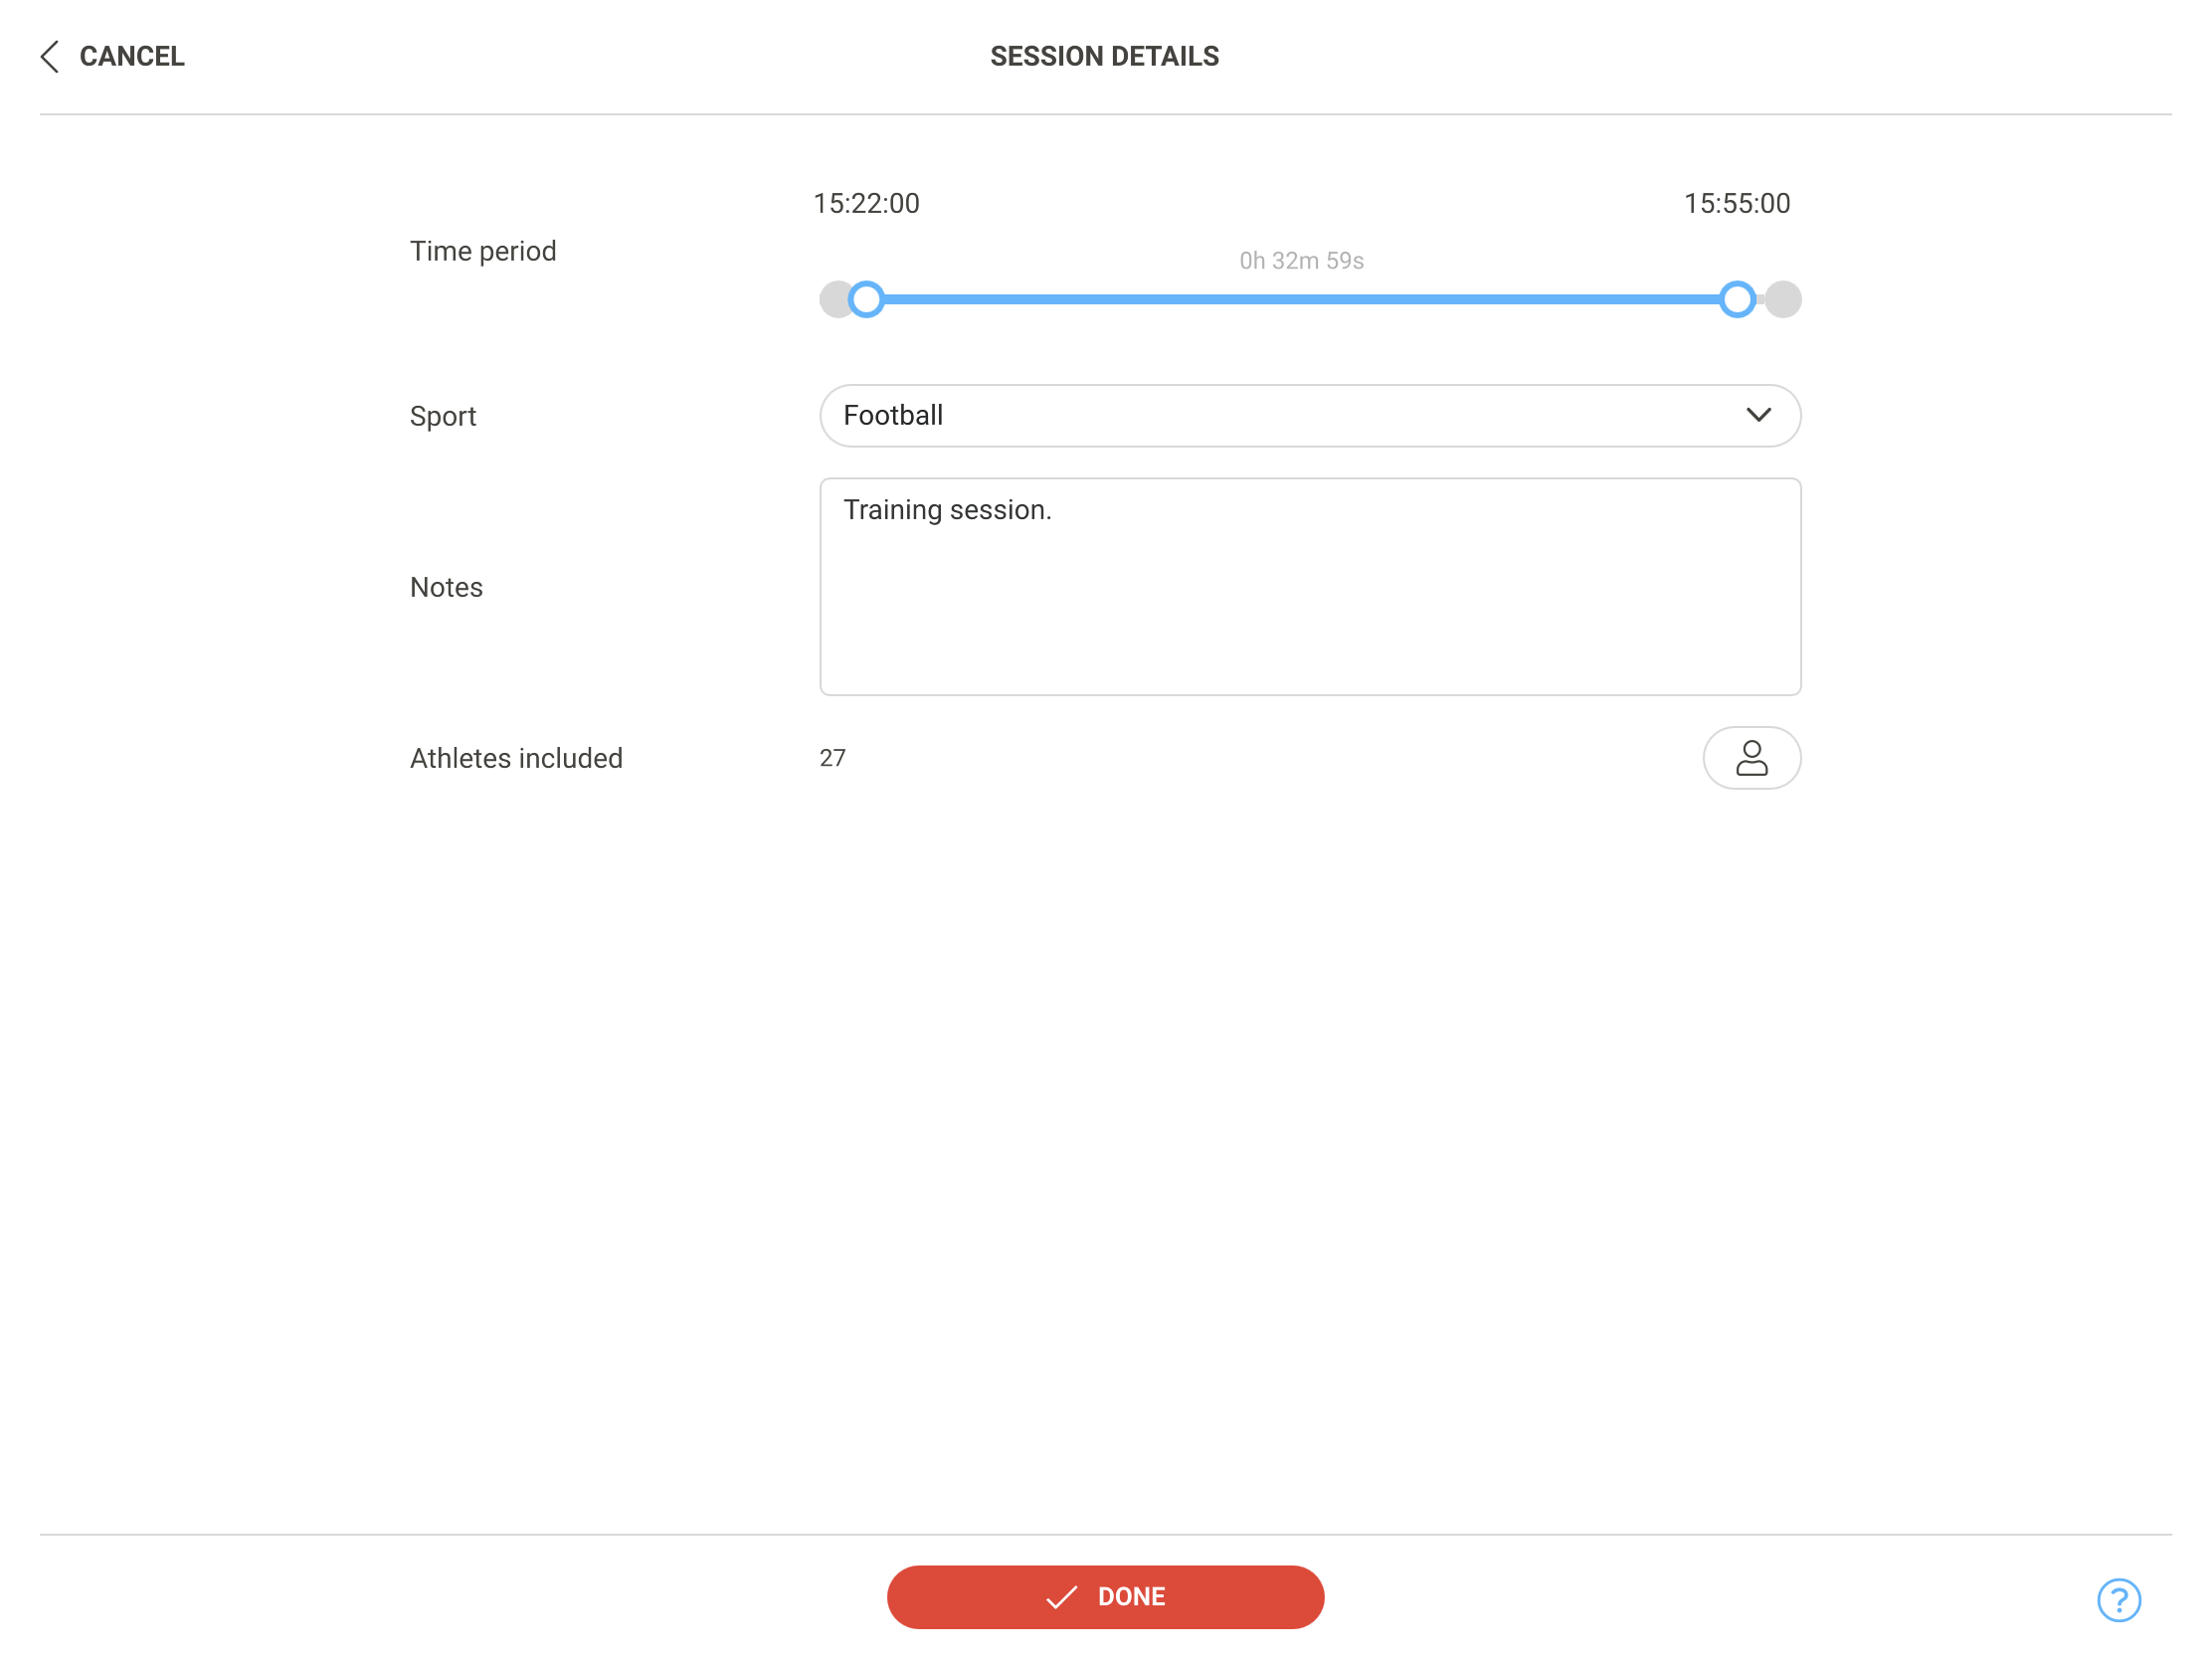Viewport: 2212px width, 1659px height.
Task: Click the grey left limit slider dot
Action: (x=833, y=299)
